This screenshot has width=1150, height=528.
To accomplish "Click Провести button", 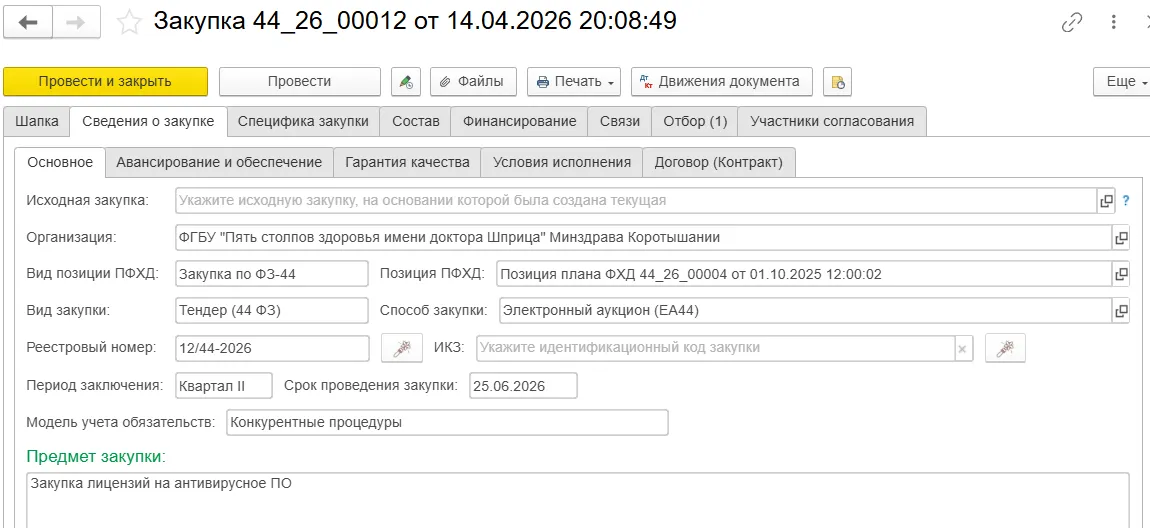I will pos(300,81).
